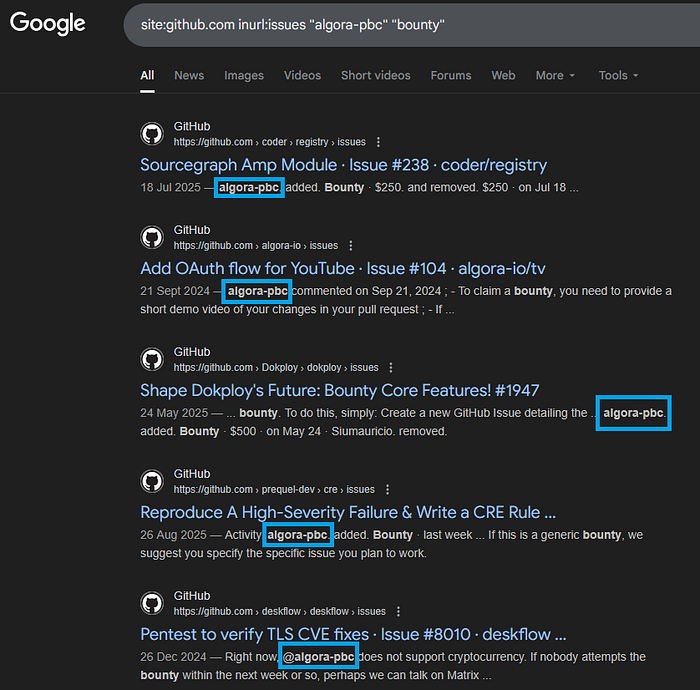Viewport: 700px width, 690px height.
Task: Open the Videos tab
Action: pos(302,75)
